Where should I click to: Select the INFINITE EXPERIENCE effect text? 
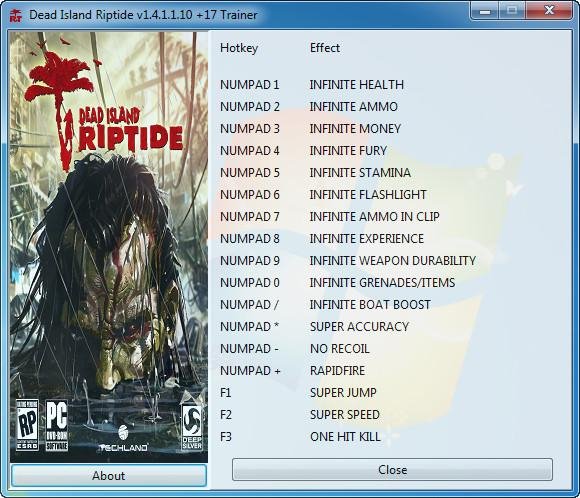(x=367, y=239)
